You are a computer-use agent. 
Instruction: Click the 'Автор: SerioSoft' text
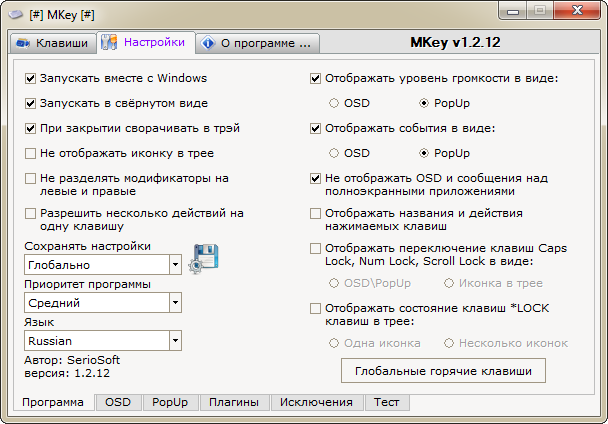pos(72,360)
